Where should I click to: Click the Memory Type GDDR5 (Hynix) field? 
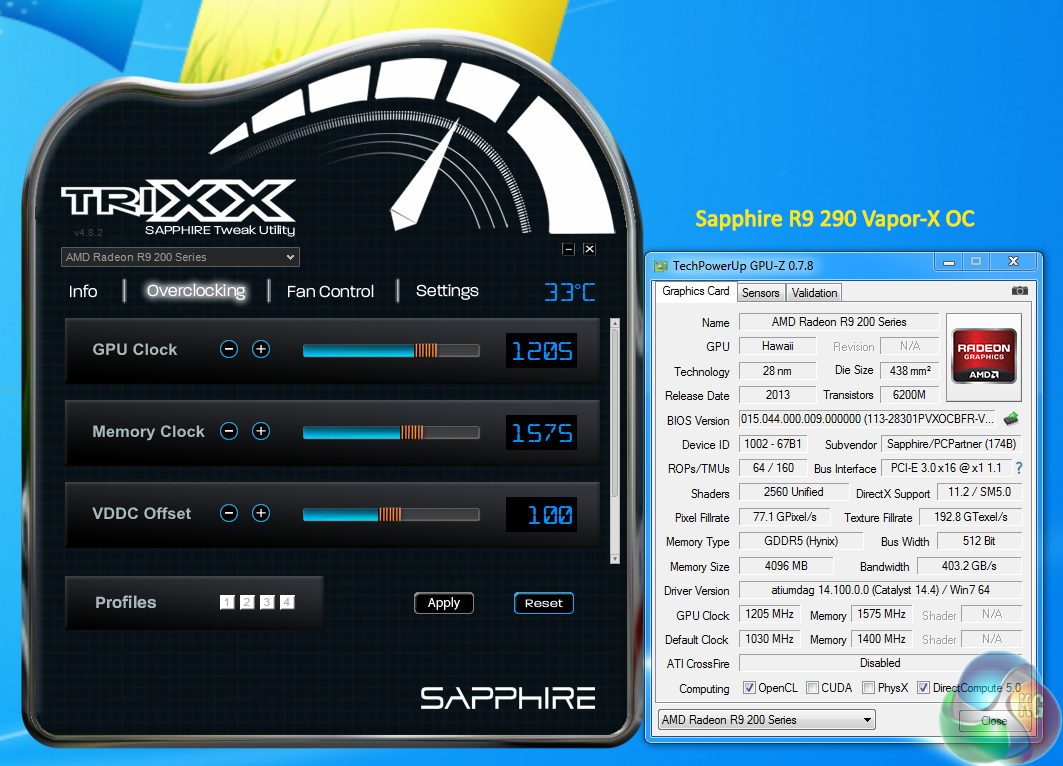(x=801, y=541)
